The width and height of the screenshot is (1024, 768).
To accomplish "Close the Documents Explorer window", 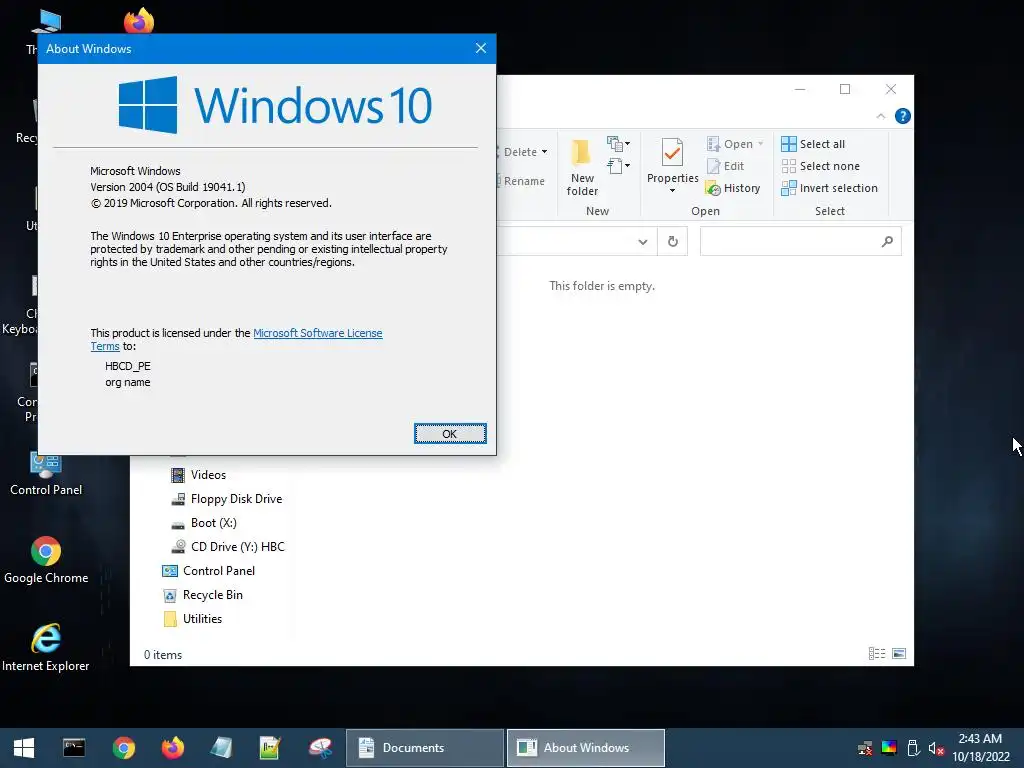I will click(x=891, y=89).
